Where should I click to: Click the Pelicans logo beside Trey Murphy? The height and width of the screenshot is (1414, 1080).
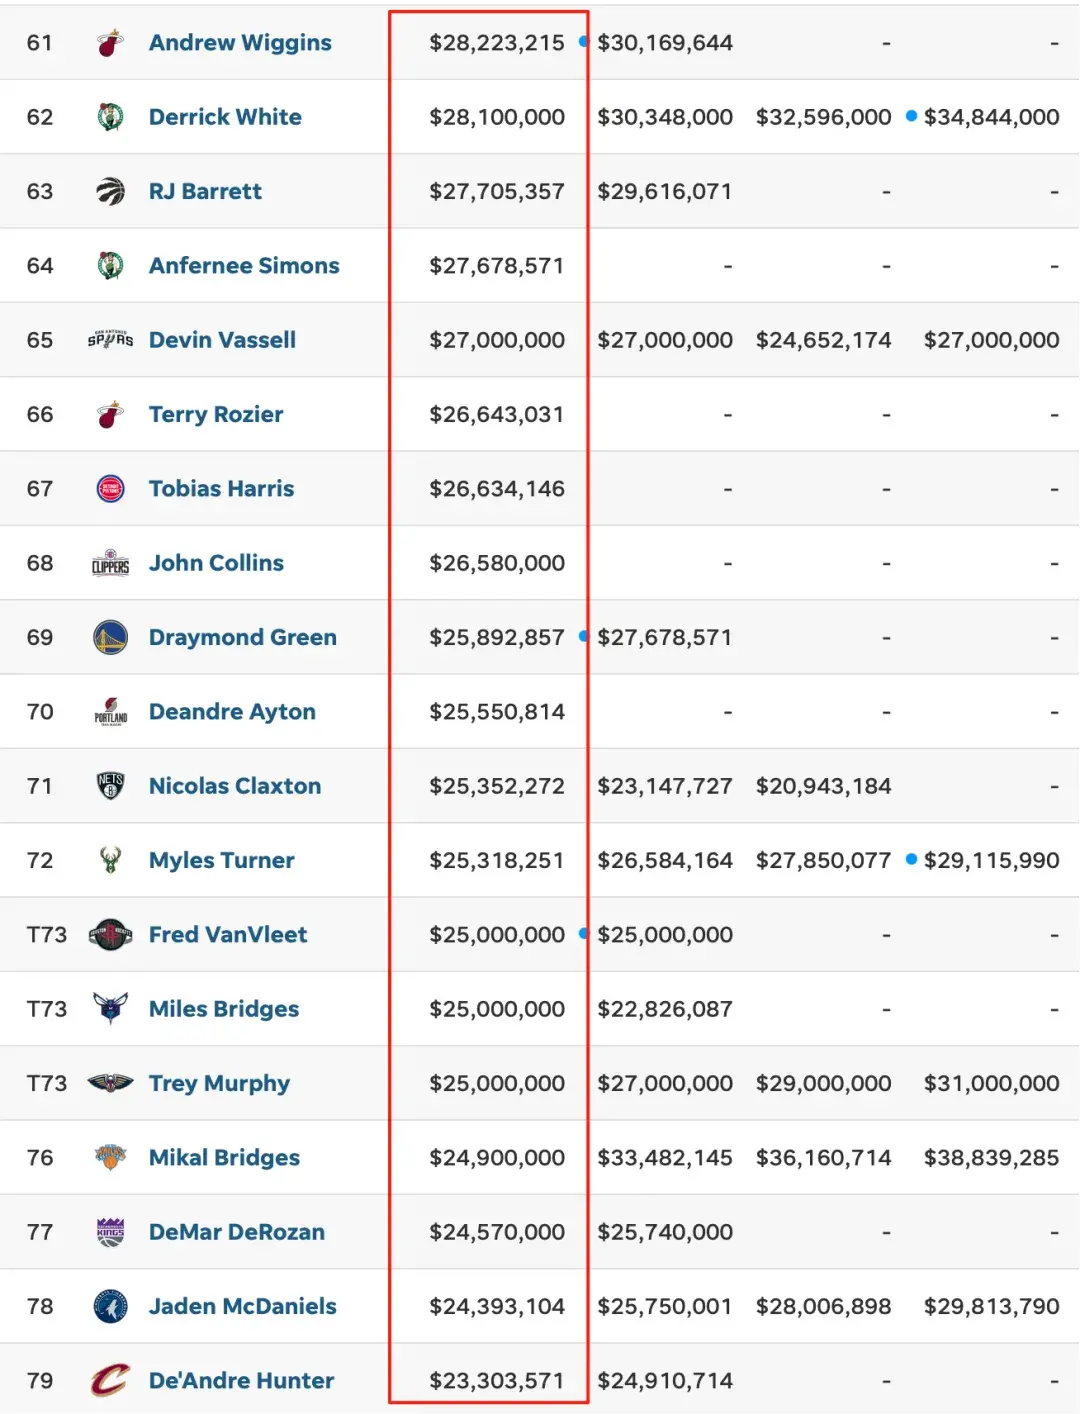[110, 1083]
